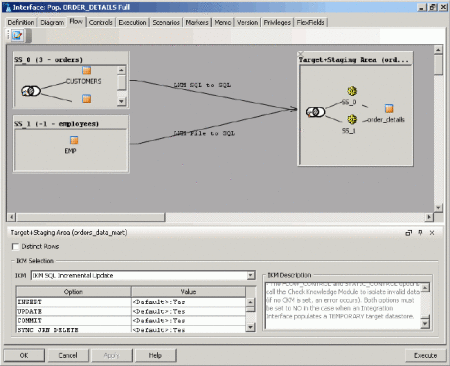Open the IKM selection dropdown

click(251, 275)
